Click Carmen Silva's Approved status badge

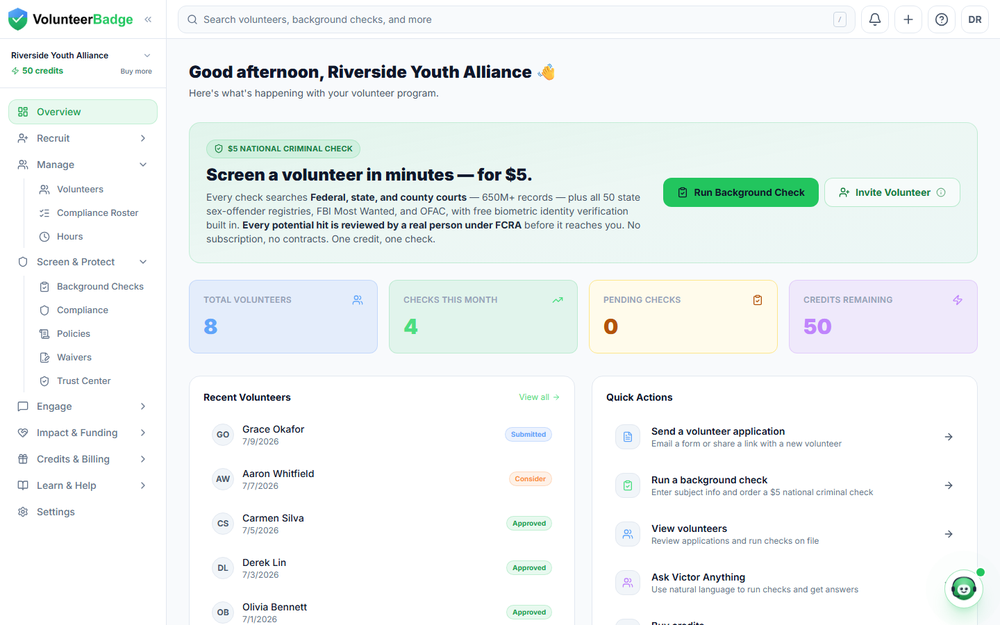click(x=529, y=524)
